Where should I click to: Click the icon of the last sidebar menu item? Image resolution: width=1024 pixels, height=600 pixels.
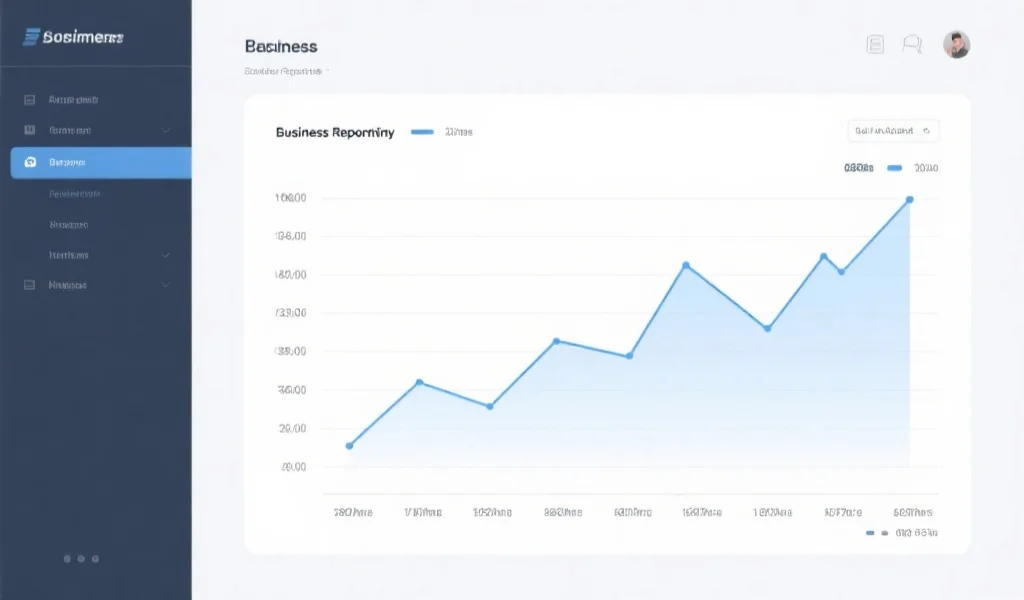[x=30, y=285]
